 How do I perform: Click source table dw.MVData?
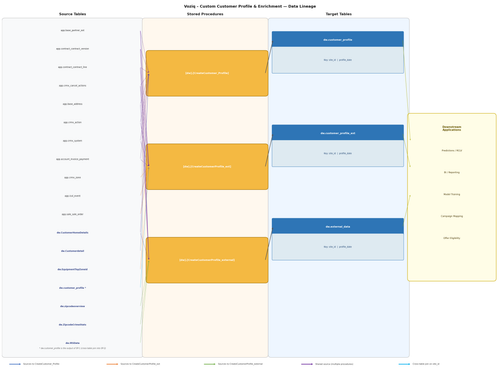[x=72, y=343]
